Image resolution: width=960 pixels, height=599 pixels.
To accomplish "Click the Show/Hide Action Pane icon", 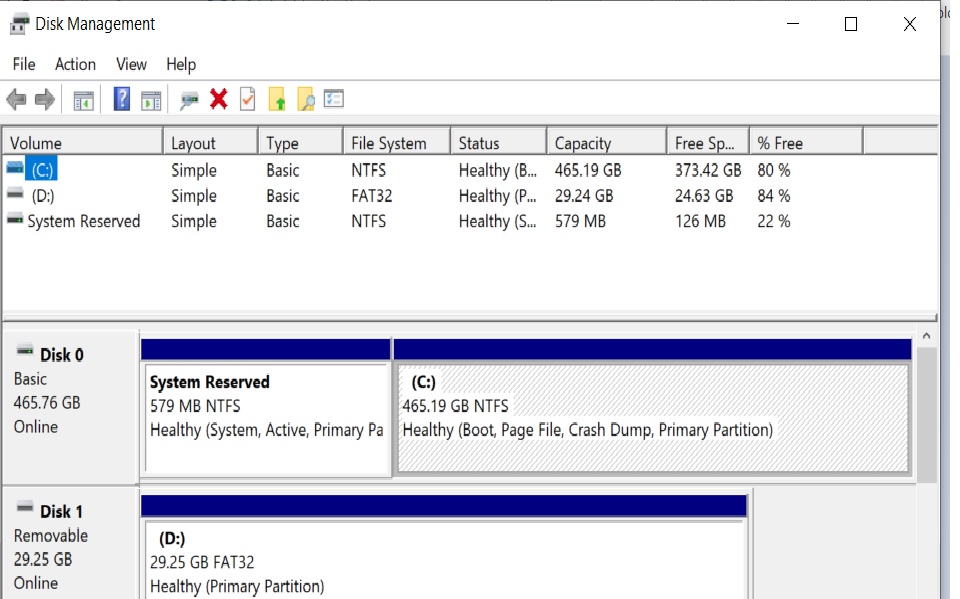I will point(151,99).
